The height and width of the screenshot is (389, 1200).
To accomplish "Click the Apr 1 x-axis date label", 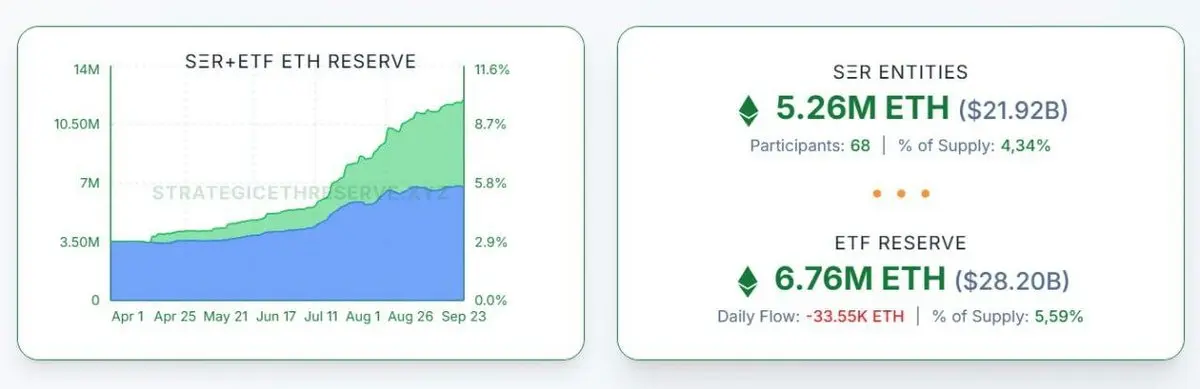I will coord(127,316).
